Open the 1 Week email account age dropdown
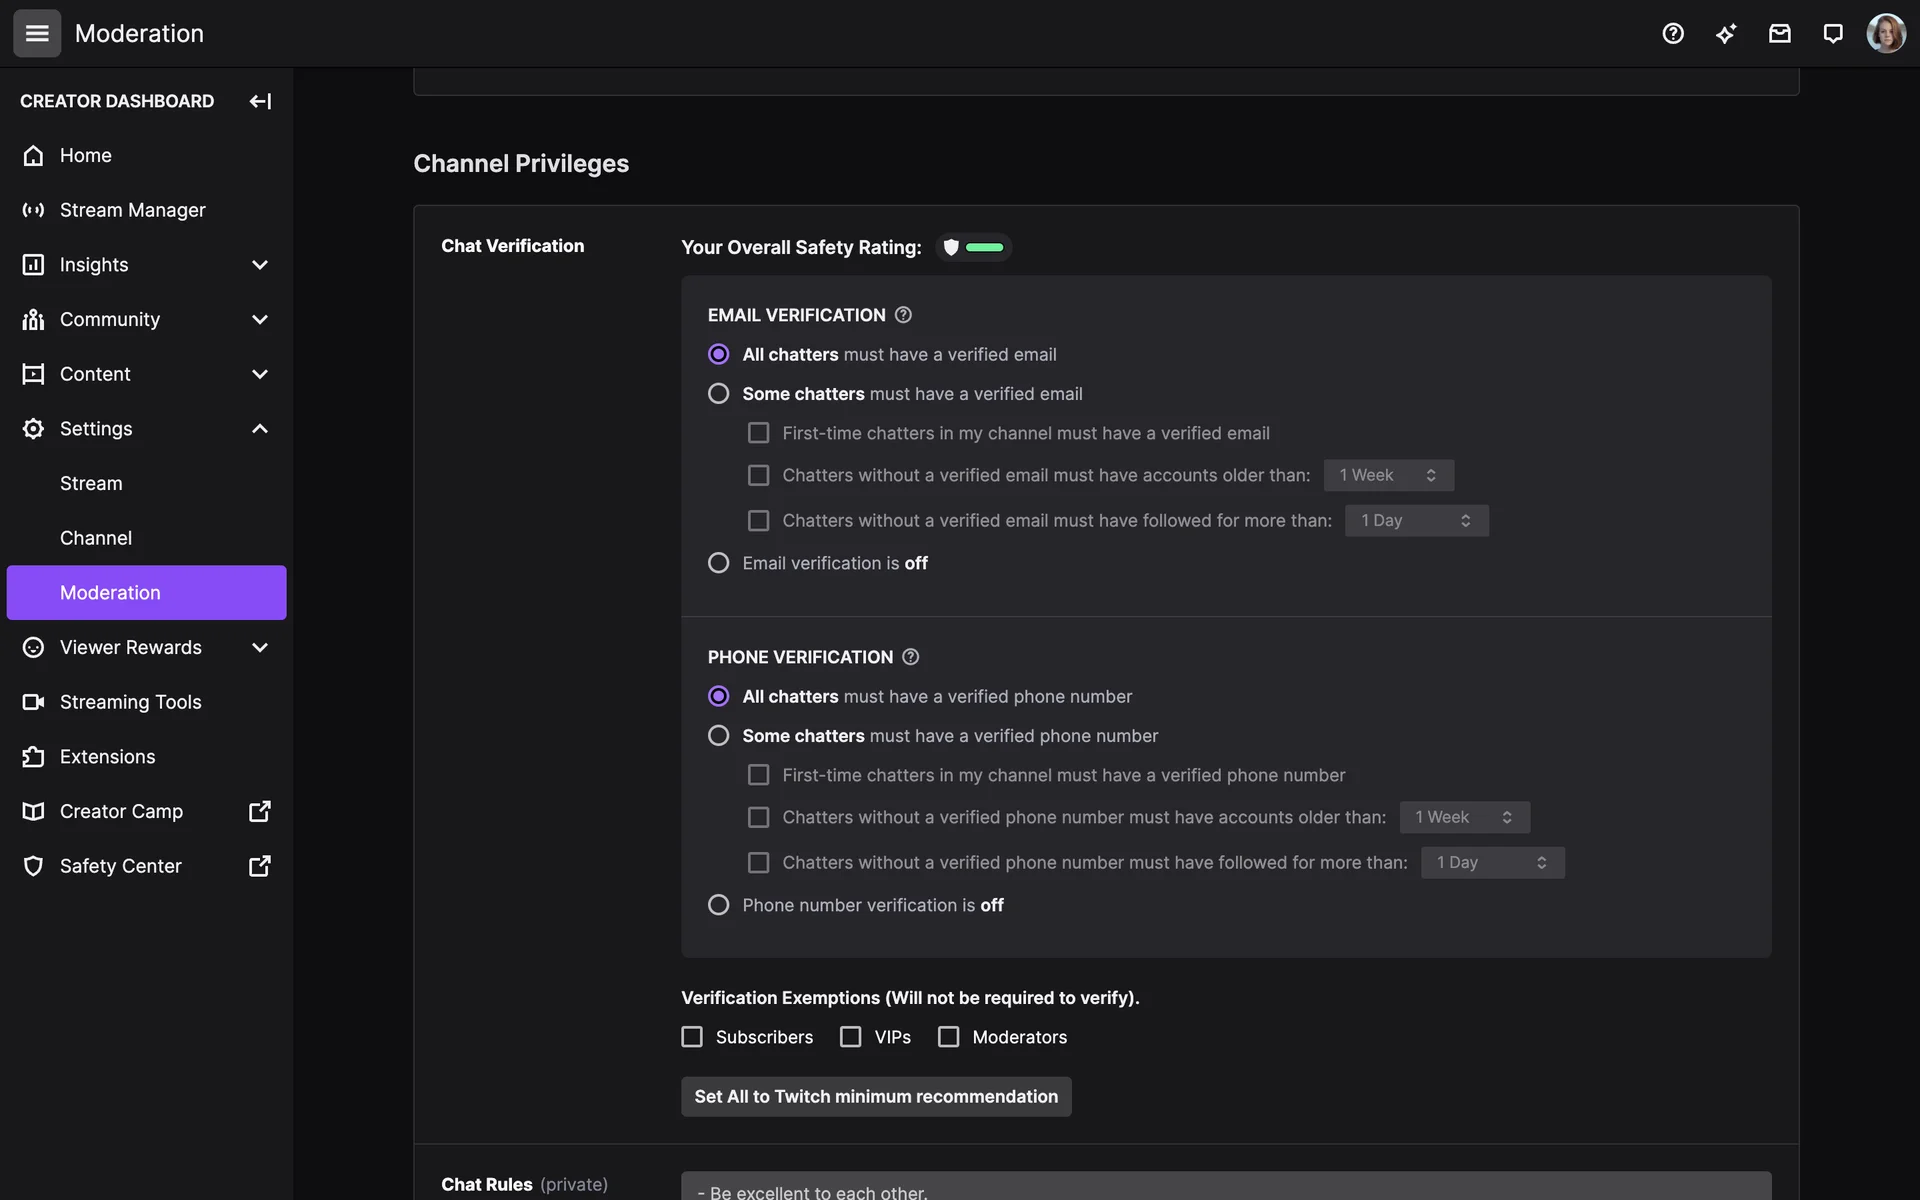Viewport: 1920px width, 1200px height. [1388, 475]
